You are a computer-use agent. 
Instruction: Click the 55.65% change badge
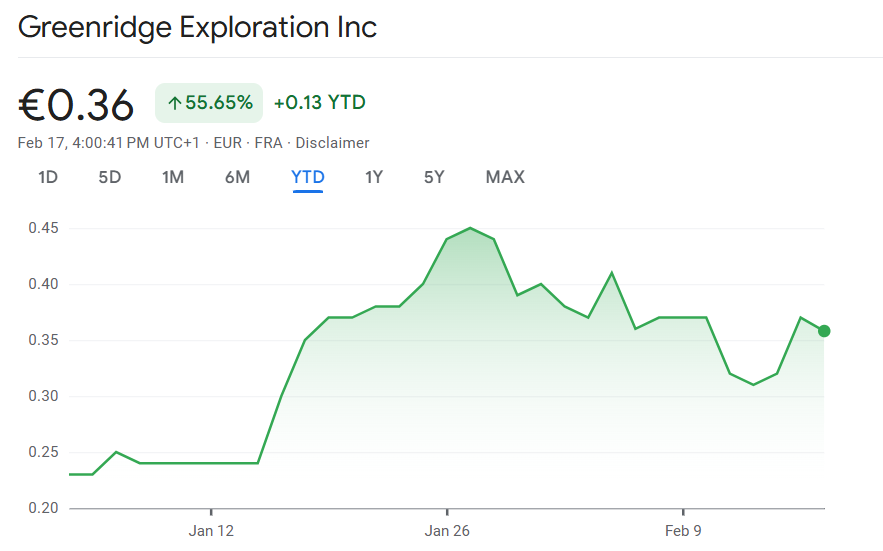209,103
